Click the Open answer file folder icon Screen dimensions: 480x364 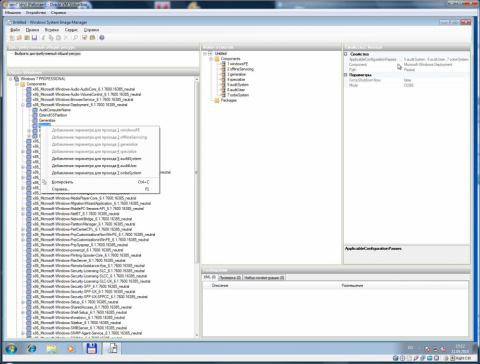click(x=19, y=38)
